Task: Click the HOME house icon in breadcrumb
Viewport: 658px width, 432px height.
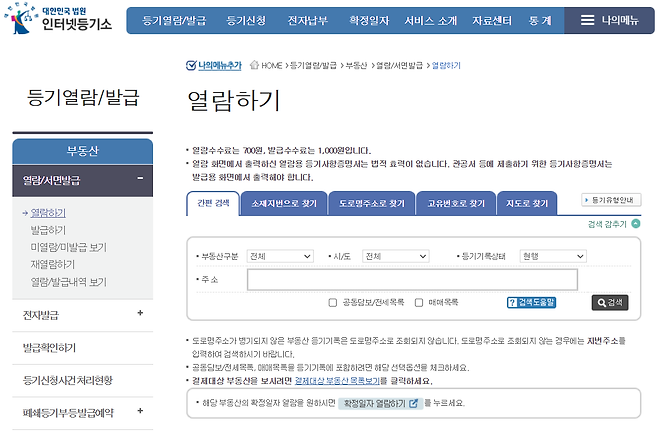Action: pos(254,65)
